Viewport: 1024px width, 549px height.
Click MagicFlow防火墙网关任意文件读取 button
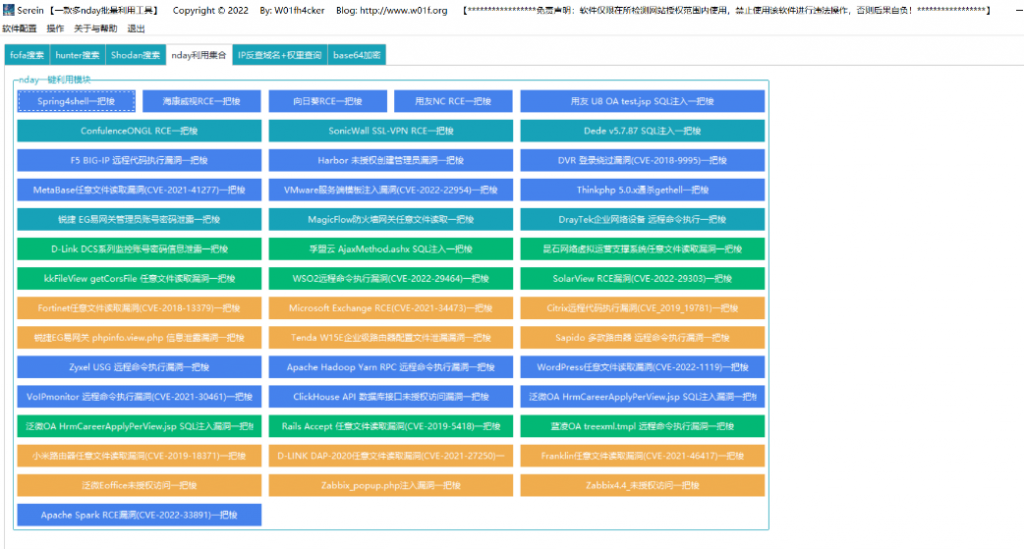[391, 219]
